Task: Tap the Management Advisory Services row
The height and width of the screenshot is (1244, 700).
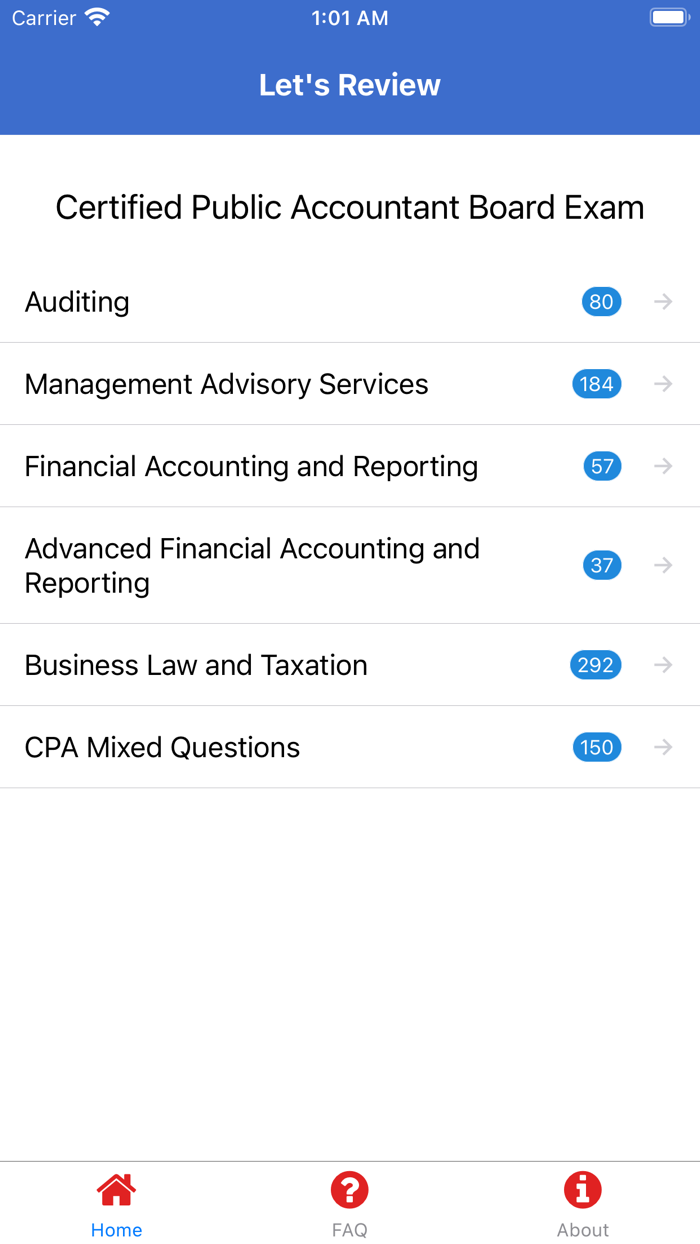Action: 227,384
